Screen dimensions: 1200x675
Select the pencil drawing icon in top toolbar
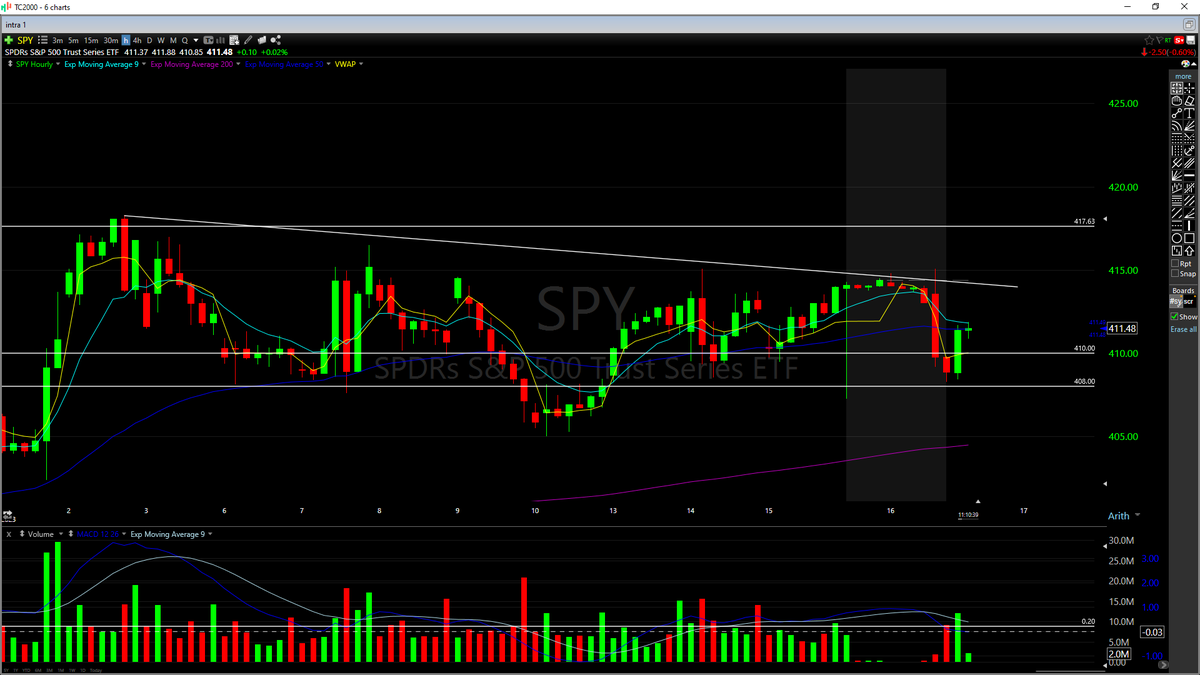point(247,40)
